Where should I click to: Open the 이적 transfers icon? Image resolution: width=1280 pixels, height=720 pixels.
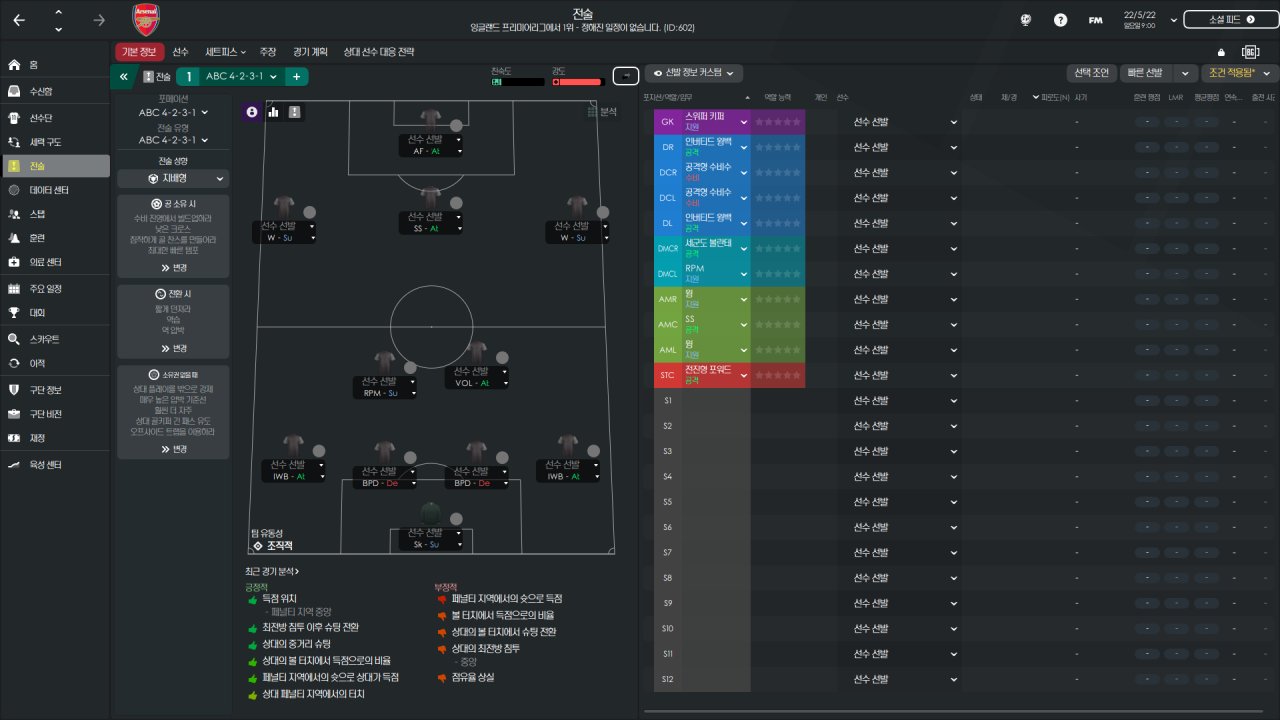(14, 363)
